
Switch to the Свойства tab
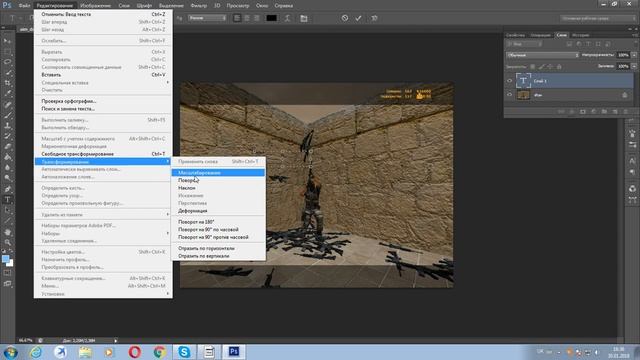click(515, 35)
